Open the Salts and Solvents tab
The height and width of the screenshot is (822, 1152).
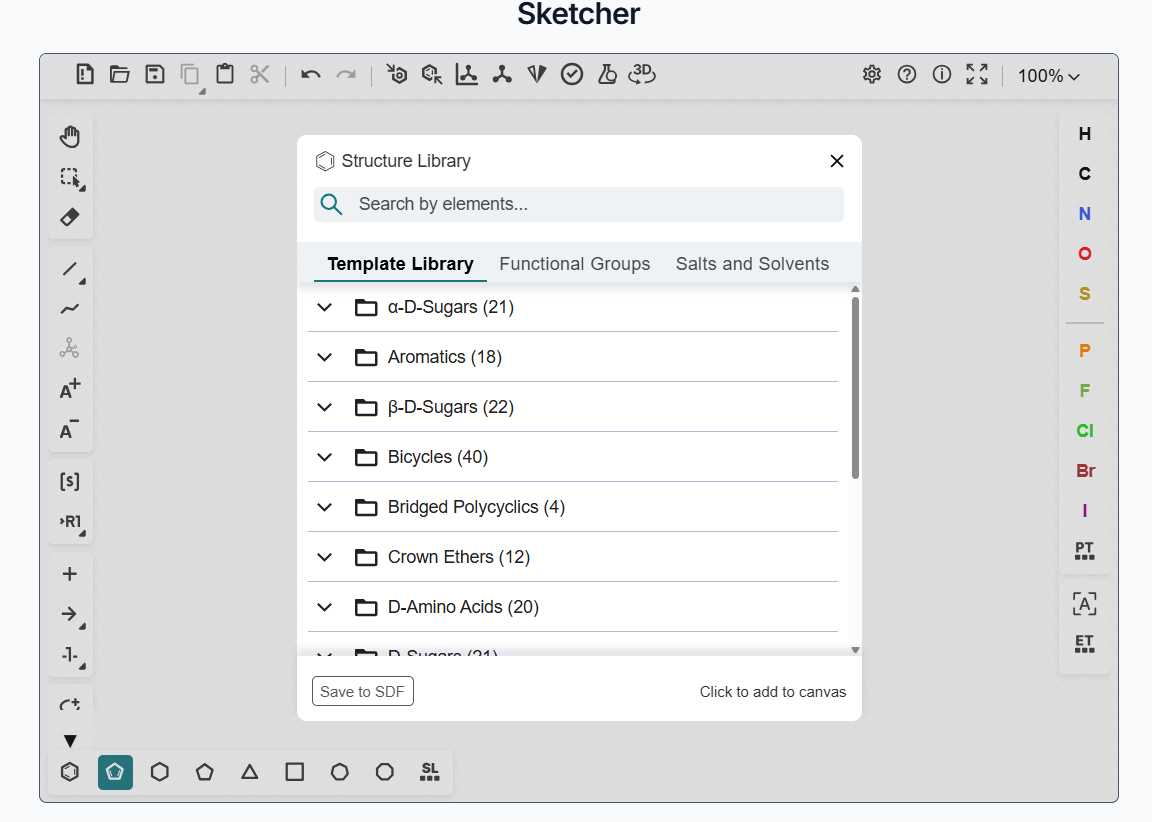752,263
